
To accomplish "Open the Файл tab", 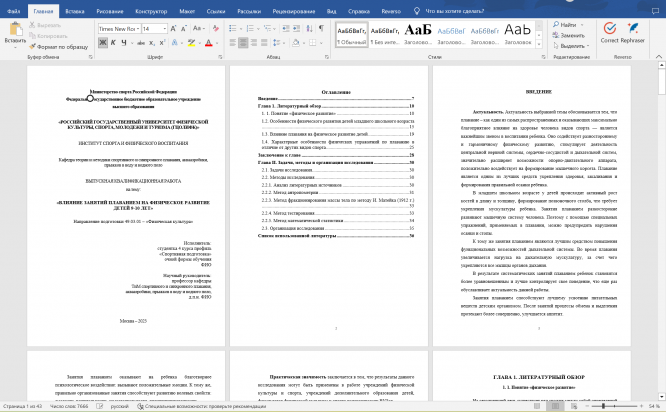I will [x=14, y=11].
